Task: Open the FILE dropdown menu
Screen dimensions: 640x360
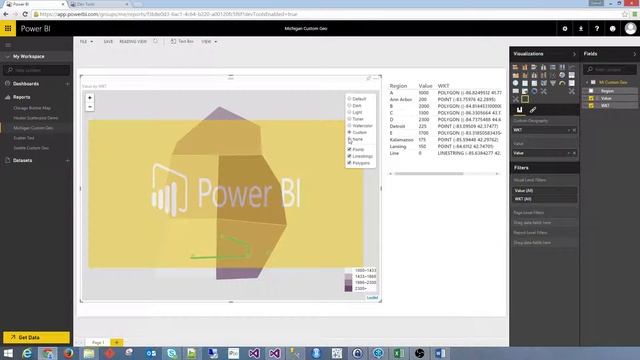Action: coord(86,42)
